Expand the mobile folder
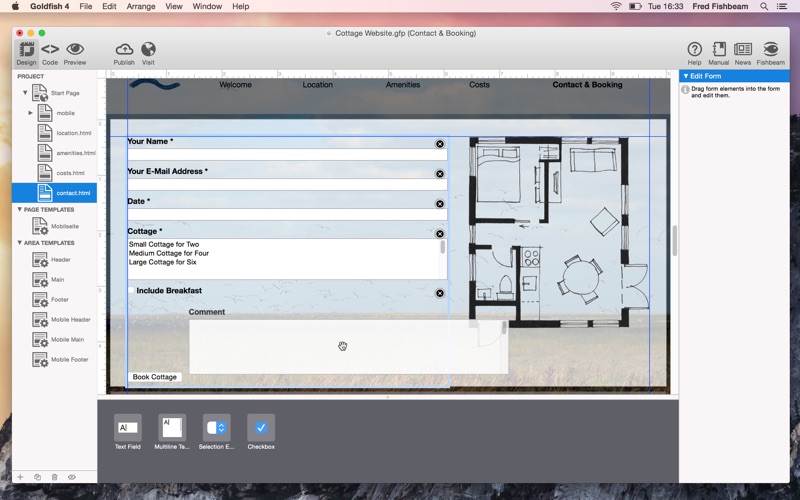The height and width of the screenshot is (500, 800). click(31, 113)
